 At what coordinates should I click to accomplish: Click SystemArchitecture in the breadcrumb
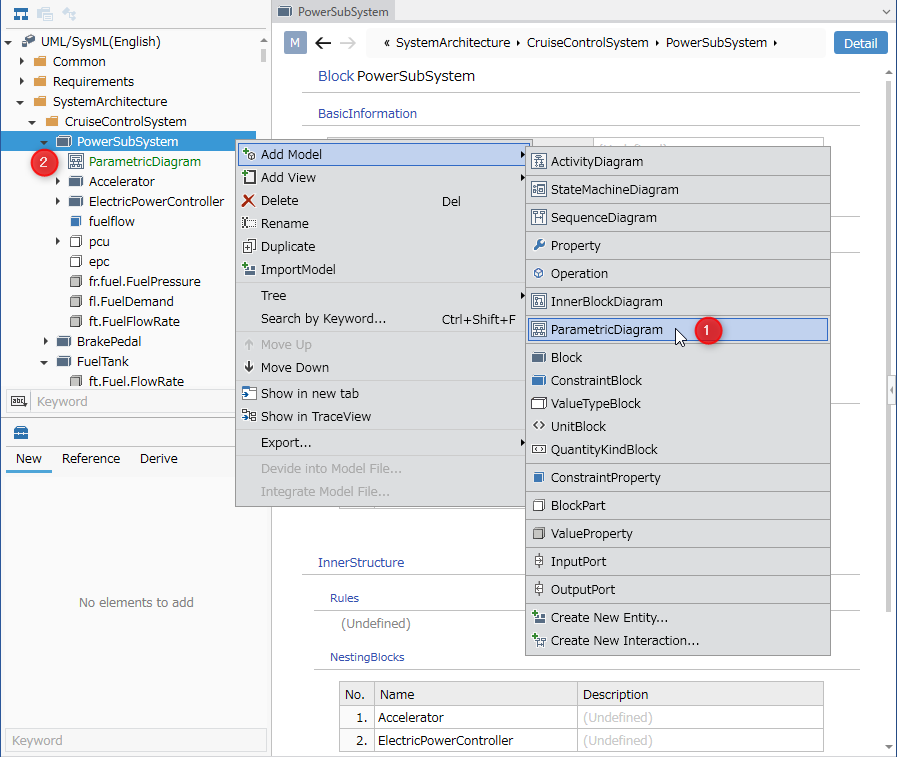click(453, 43)
